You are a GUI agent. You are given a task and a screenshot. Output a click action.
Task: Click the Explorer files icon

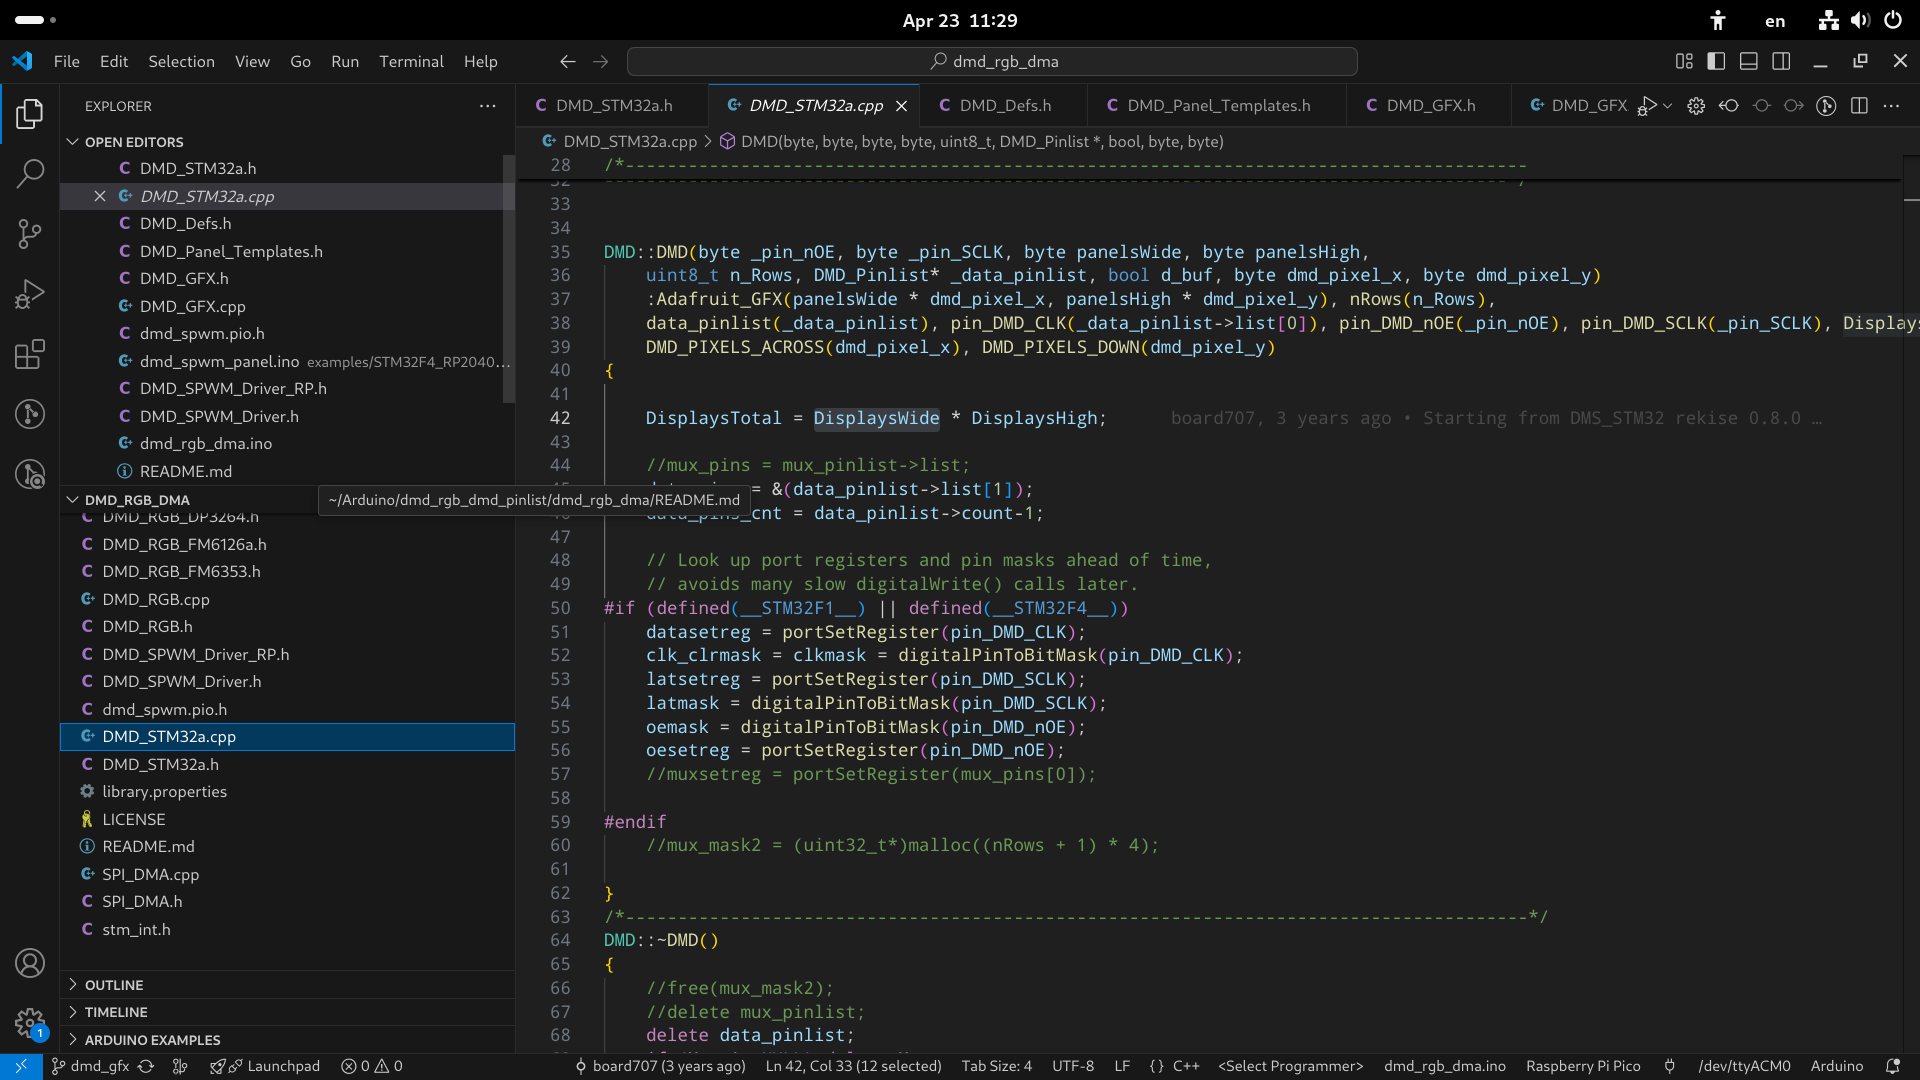pyautogui.click(x=30, y=114)
